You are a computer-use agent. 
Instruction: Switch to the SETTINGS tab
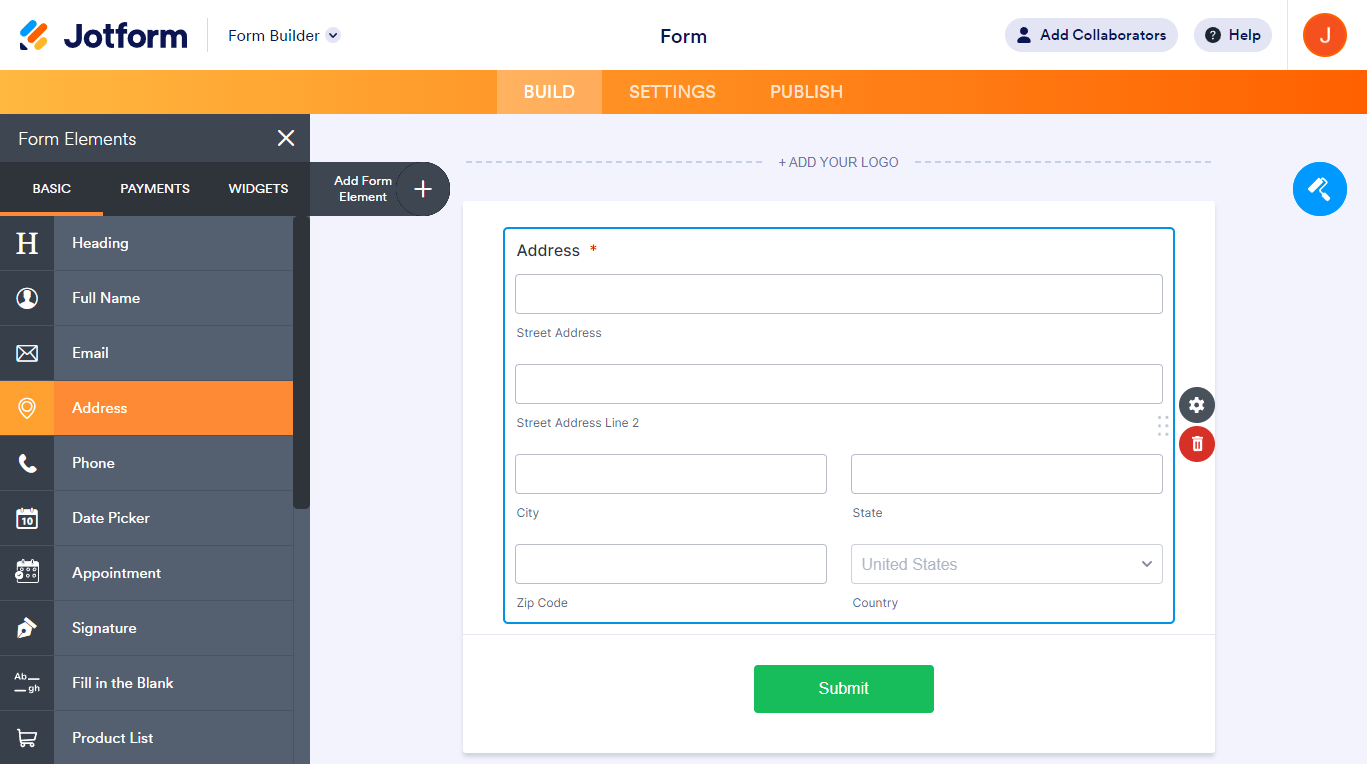672,92
